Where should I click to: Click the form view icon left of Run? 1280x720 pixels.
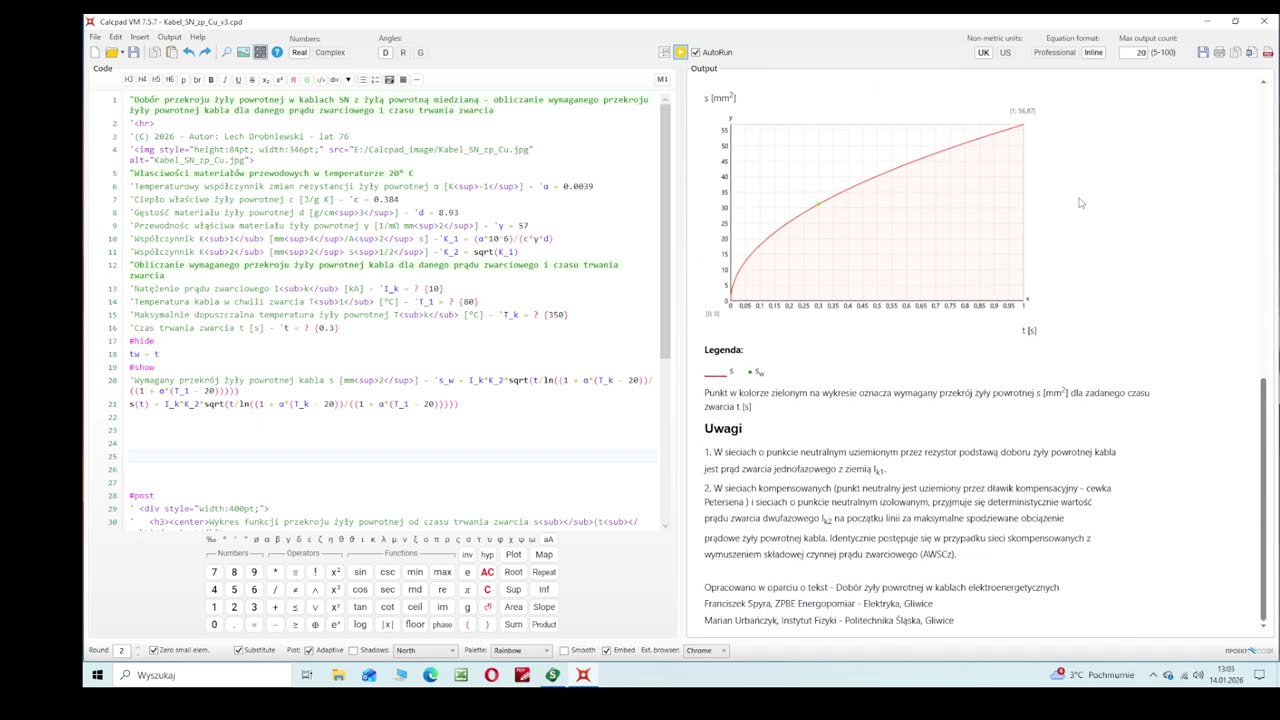(664, 52)
